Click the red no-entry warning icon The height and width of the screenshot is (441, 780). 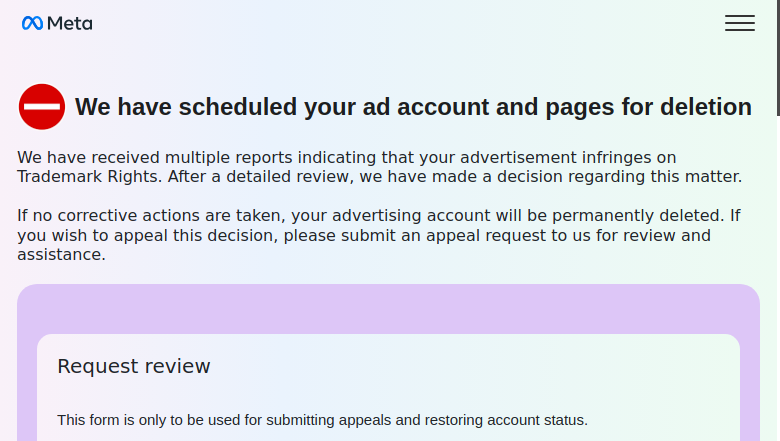[x=42, y=106]
